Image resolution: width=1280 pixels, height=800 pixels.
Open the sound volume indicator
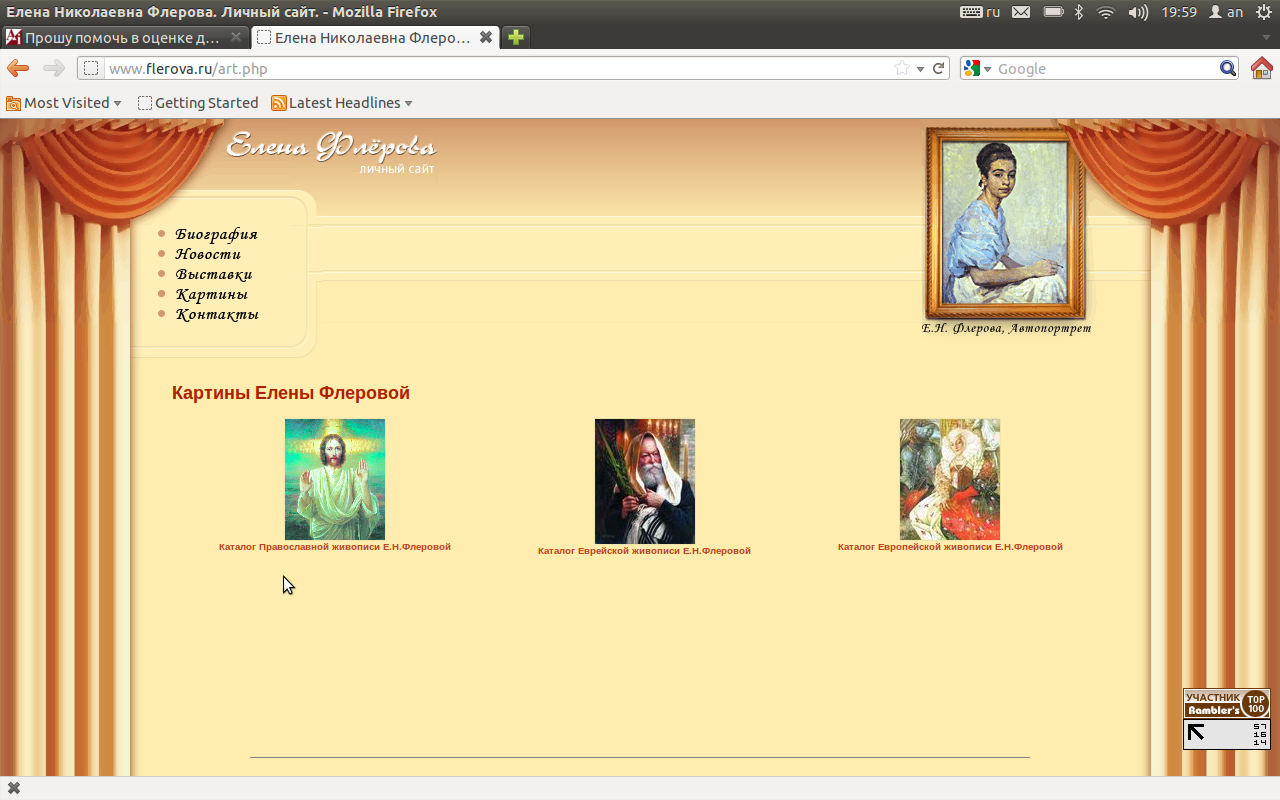1138,12
